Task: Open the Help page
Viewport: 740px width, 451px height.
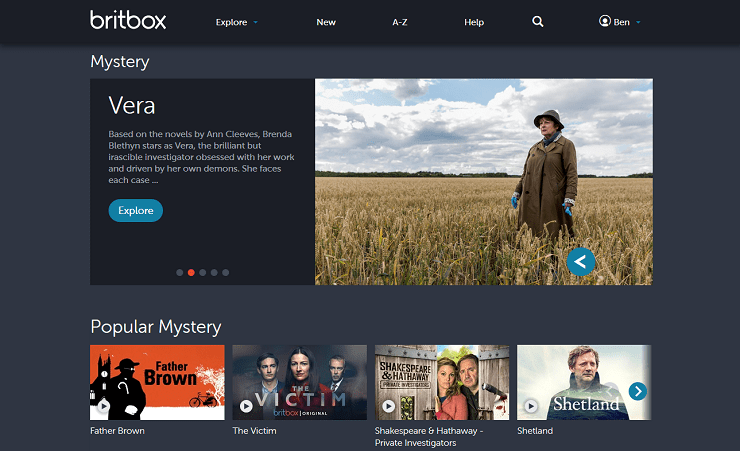Action: (x=474, y=22)
